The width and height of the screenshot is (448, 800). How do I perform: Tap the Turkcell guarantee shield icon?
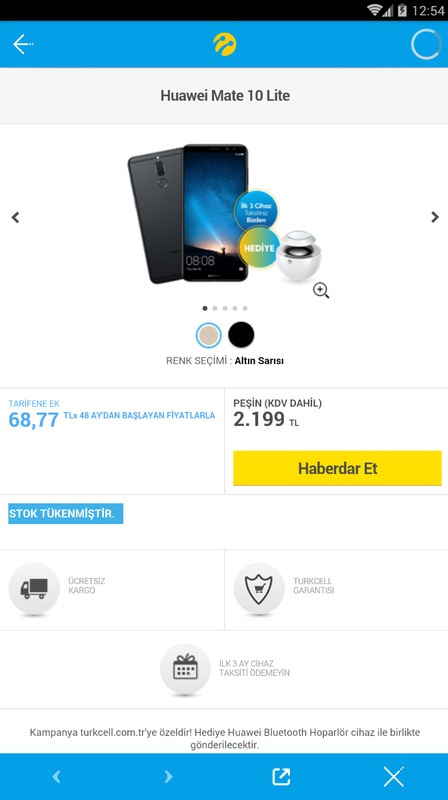259,588
